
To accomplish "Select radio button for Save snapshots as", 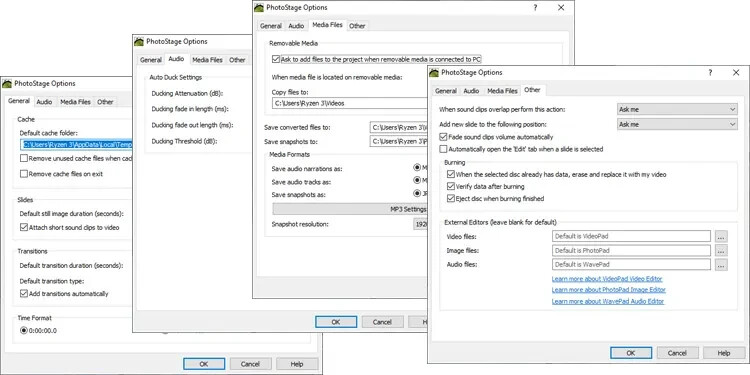I will pyautogui.click(x=417, y=194).
